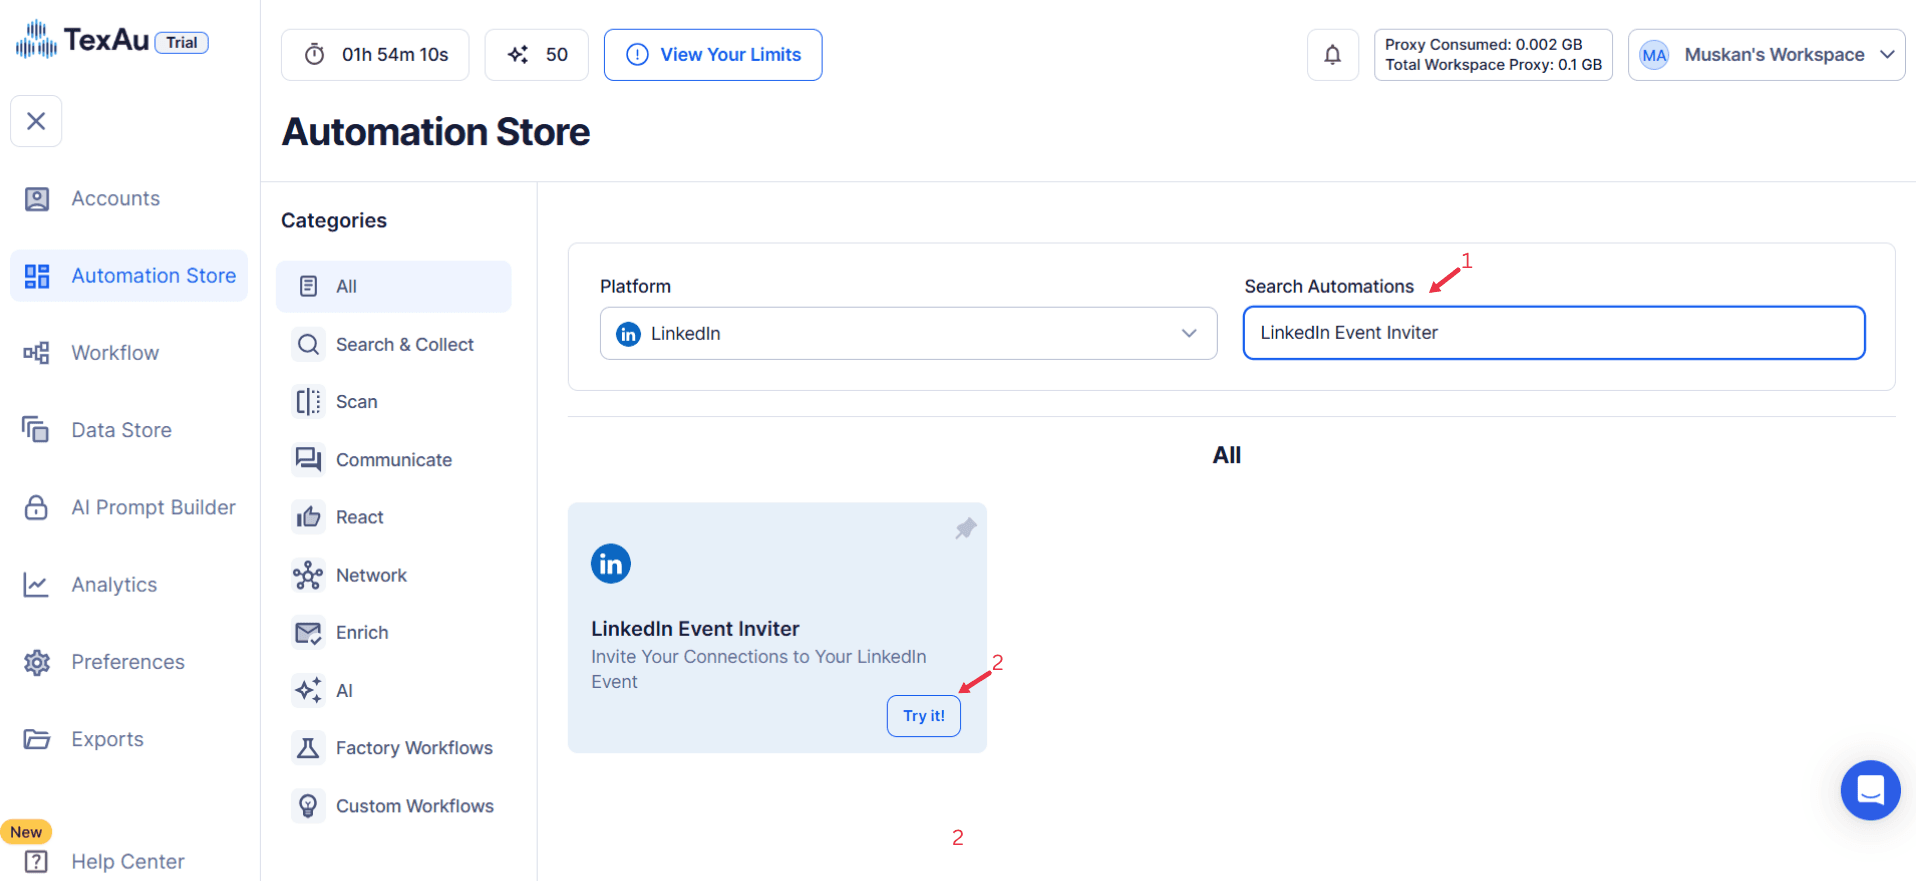Open the chat support bubble
This screenshot has height=881, width=1916.
click(1870, 790)
